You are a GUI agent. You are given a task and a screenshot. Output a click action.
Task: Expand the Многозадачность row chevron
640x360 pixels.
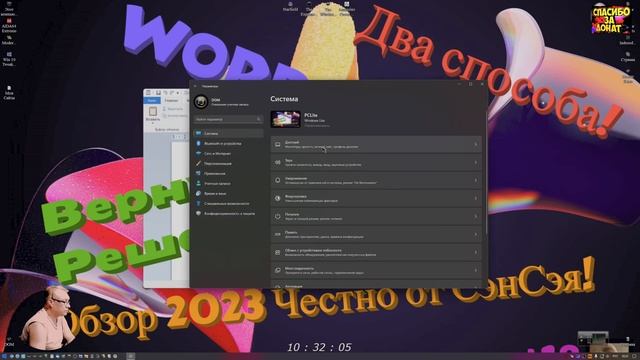[476, 270]
